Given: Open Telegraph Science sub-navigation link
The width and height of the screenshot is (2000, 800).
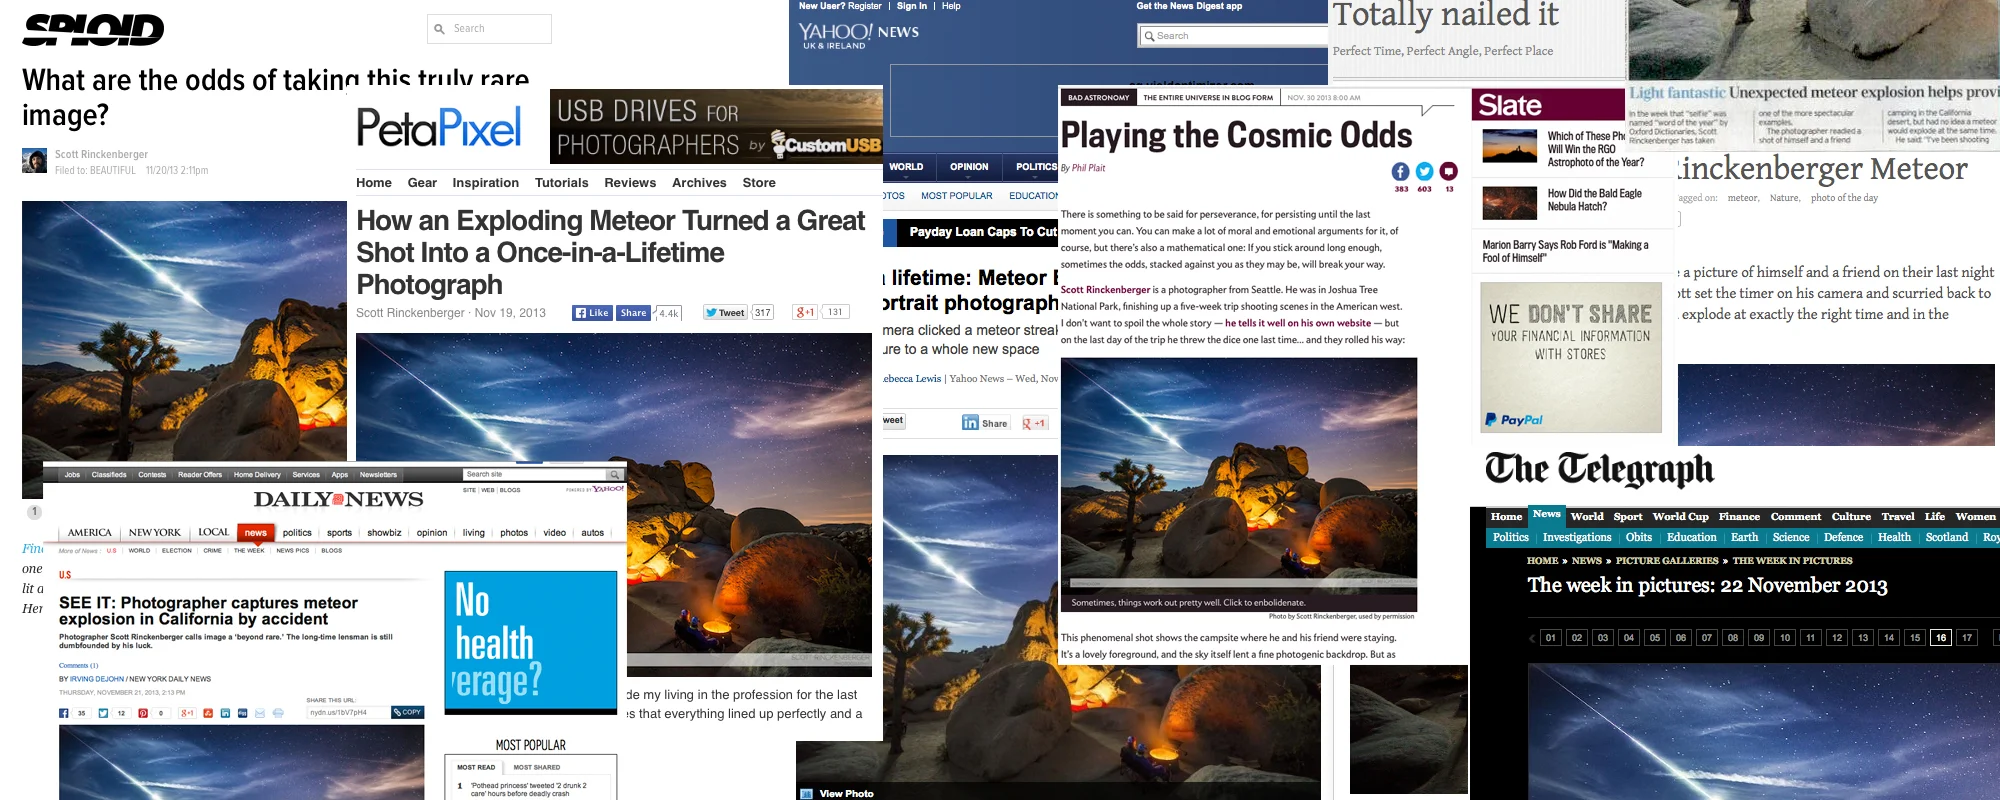Looking at the screenshot, I should (x=1791, y=537).
